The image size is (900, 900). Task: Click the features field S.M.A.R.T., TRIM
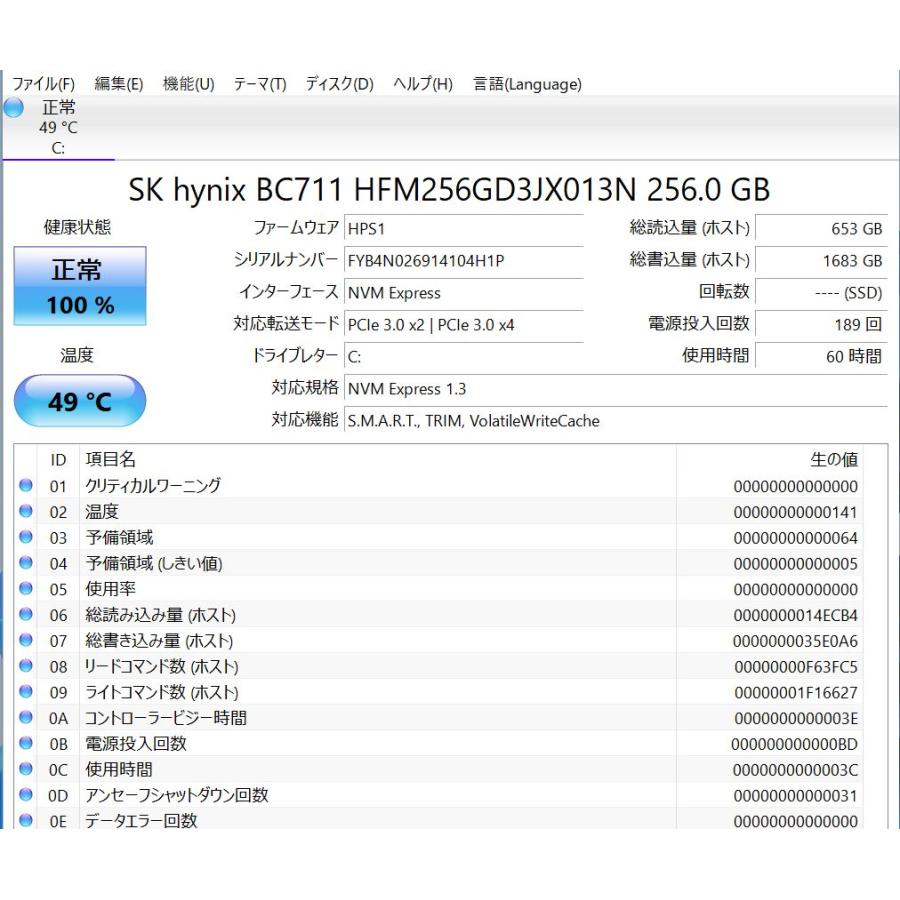pyautogui.click(x=616, y=421)
